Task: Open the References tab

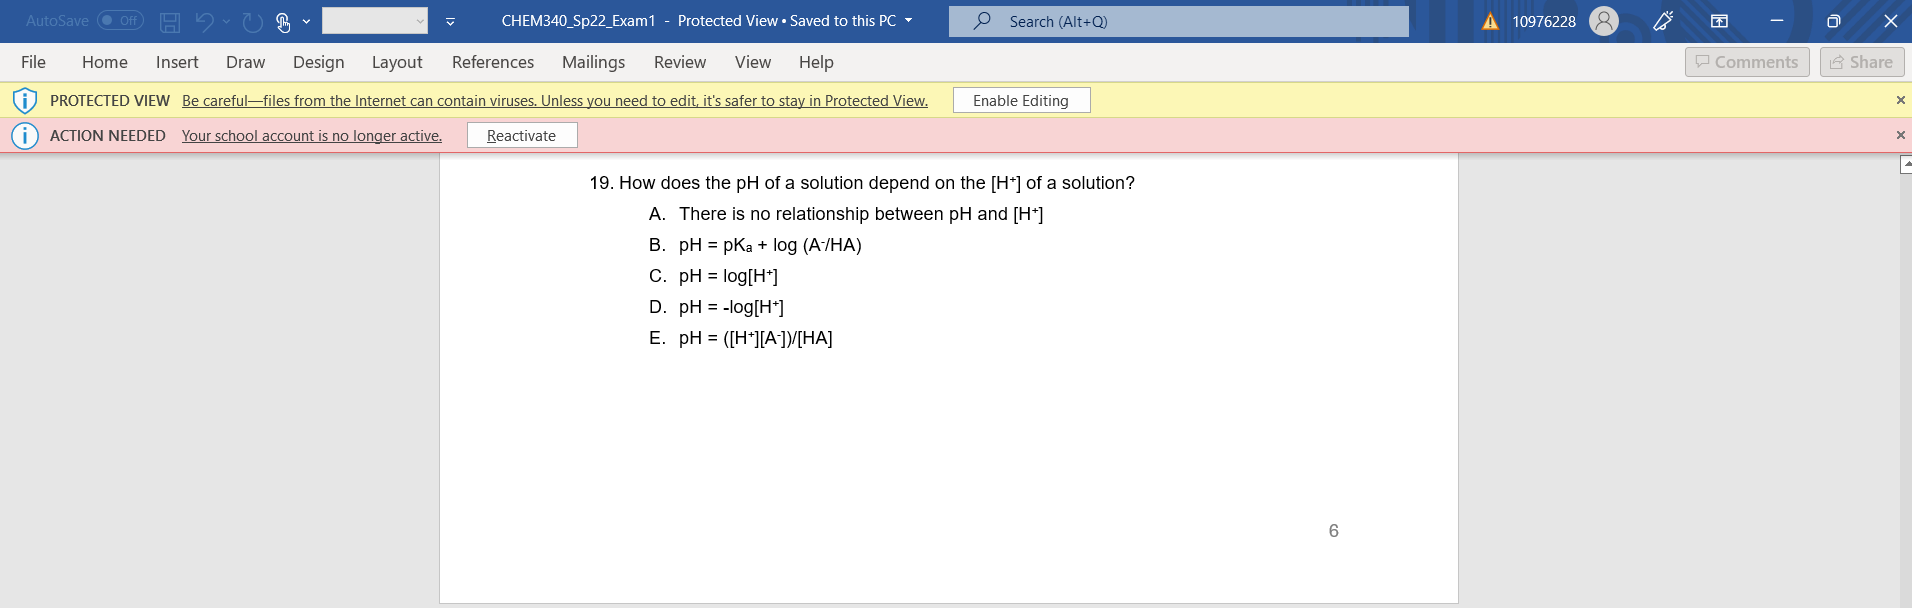Action: click(x=493, y=62)
